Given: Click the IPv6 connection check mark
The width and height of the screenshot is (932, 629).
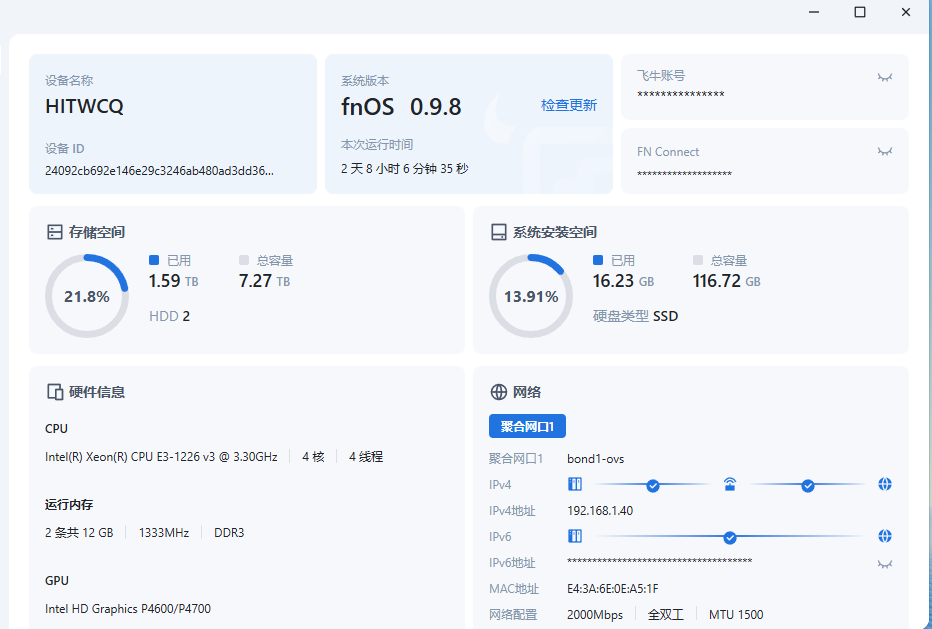Looking at the screenshot, I should (x=730, y=538).
